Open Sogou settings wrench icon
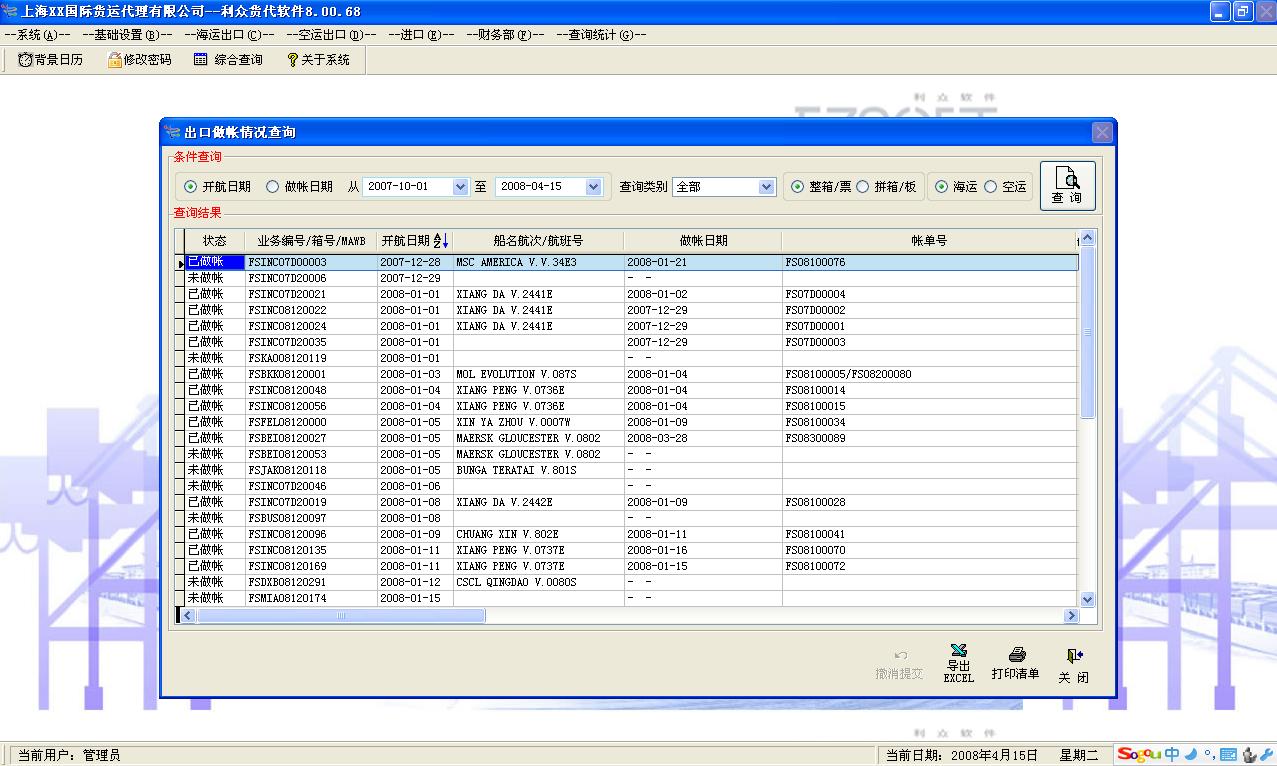 coord(1266,754)
